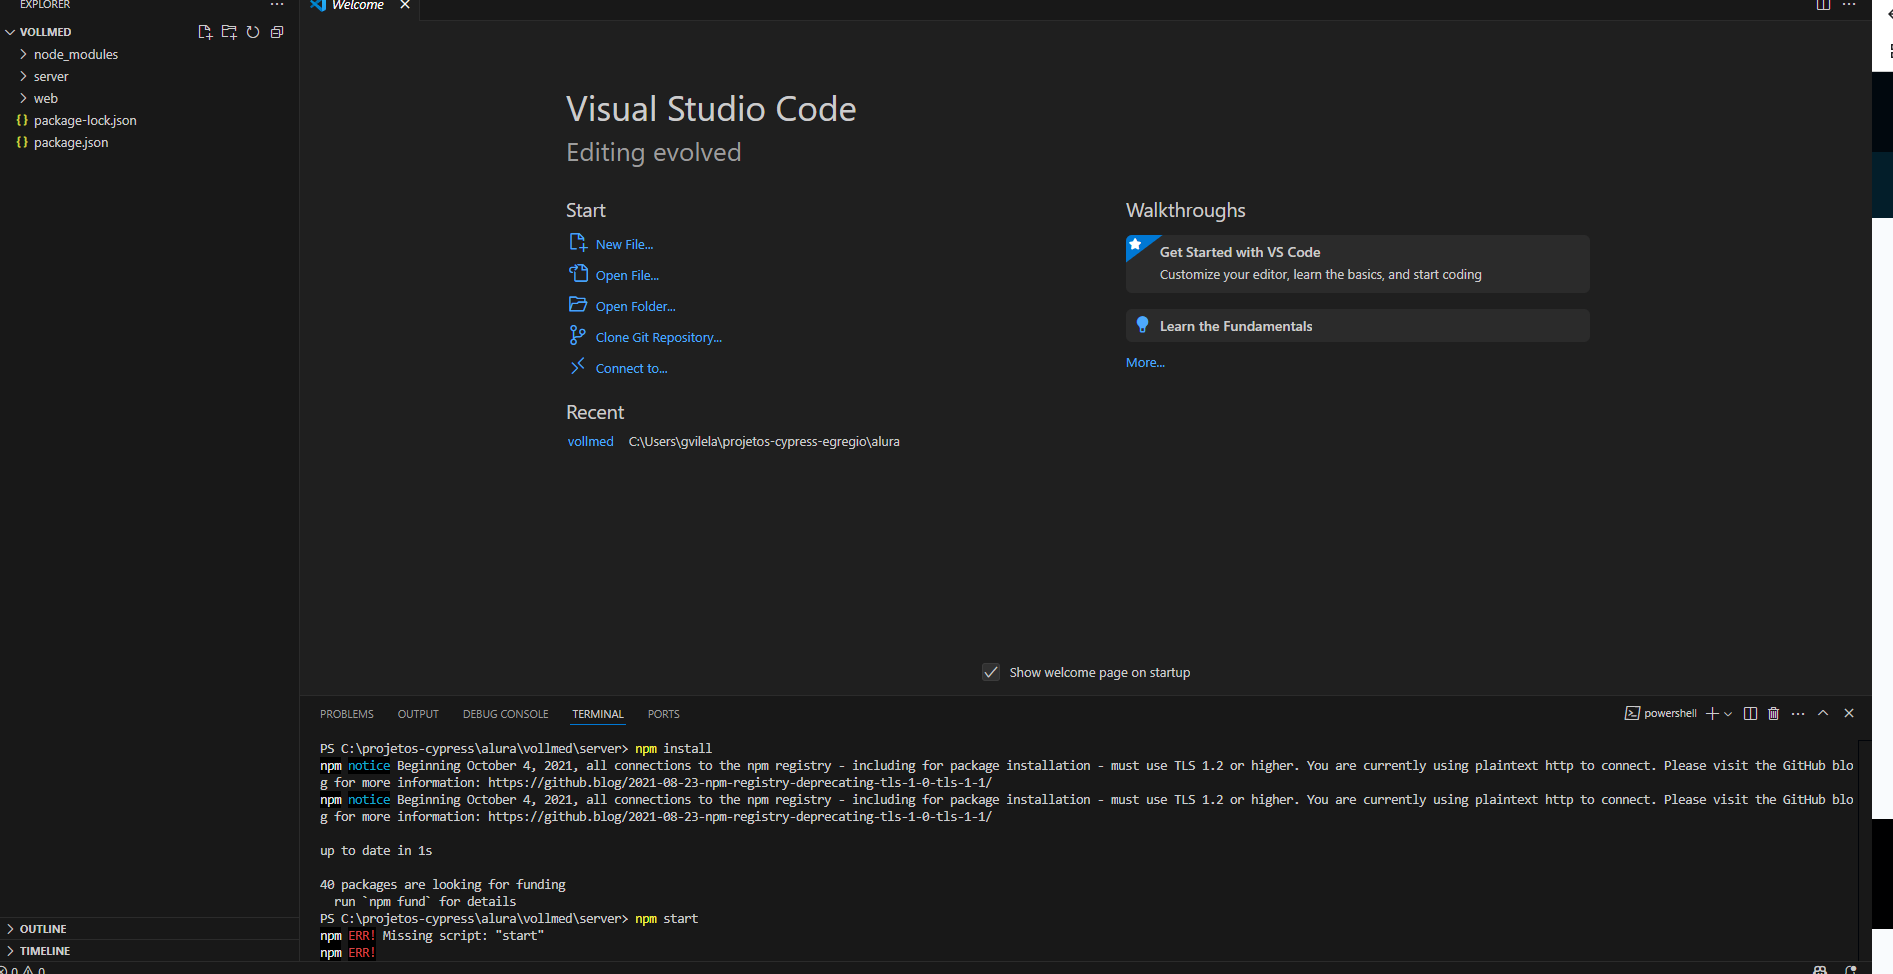Click the JSON braces icon beside package.json
The image size is (1893, 974).
[x=22, y=142]
